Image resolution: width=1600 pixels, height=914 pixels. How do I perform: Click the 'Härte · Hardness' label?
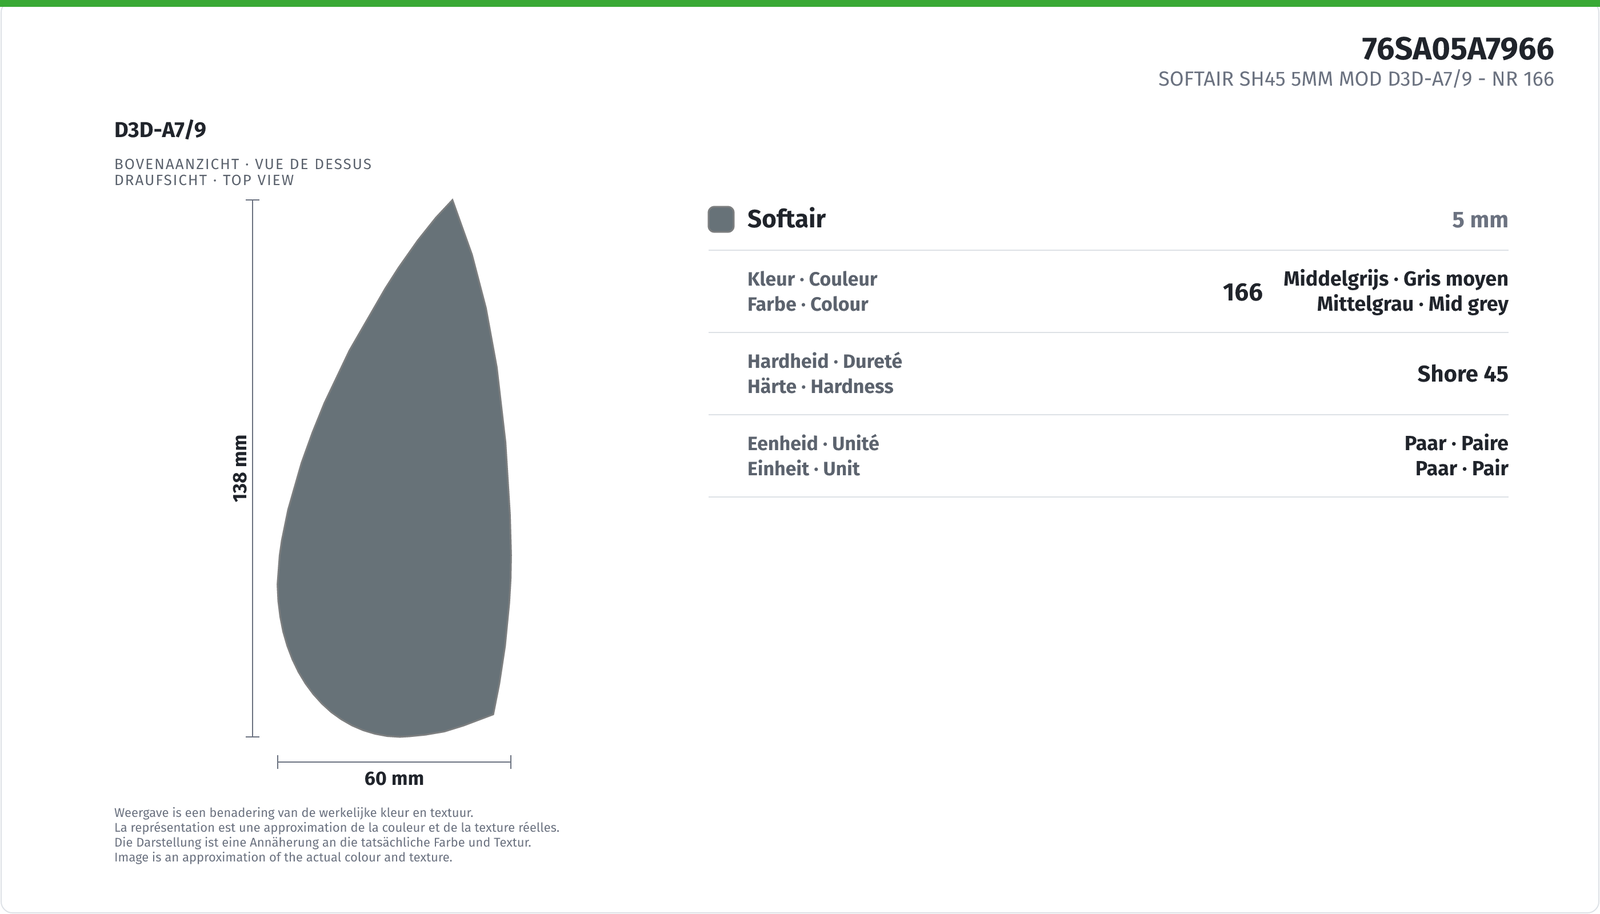click(x=820, y=386)
